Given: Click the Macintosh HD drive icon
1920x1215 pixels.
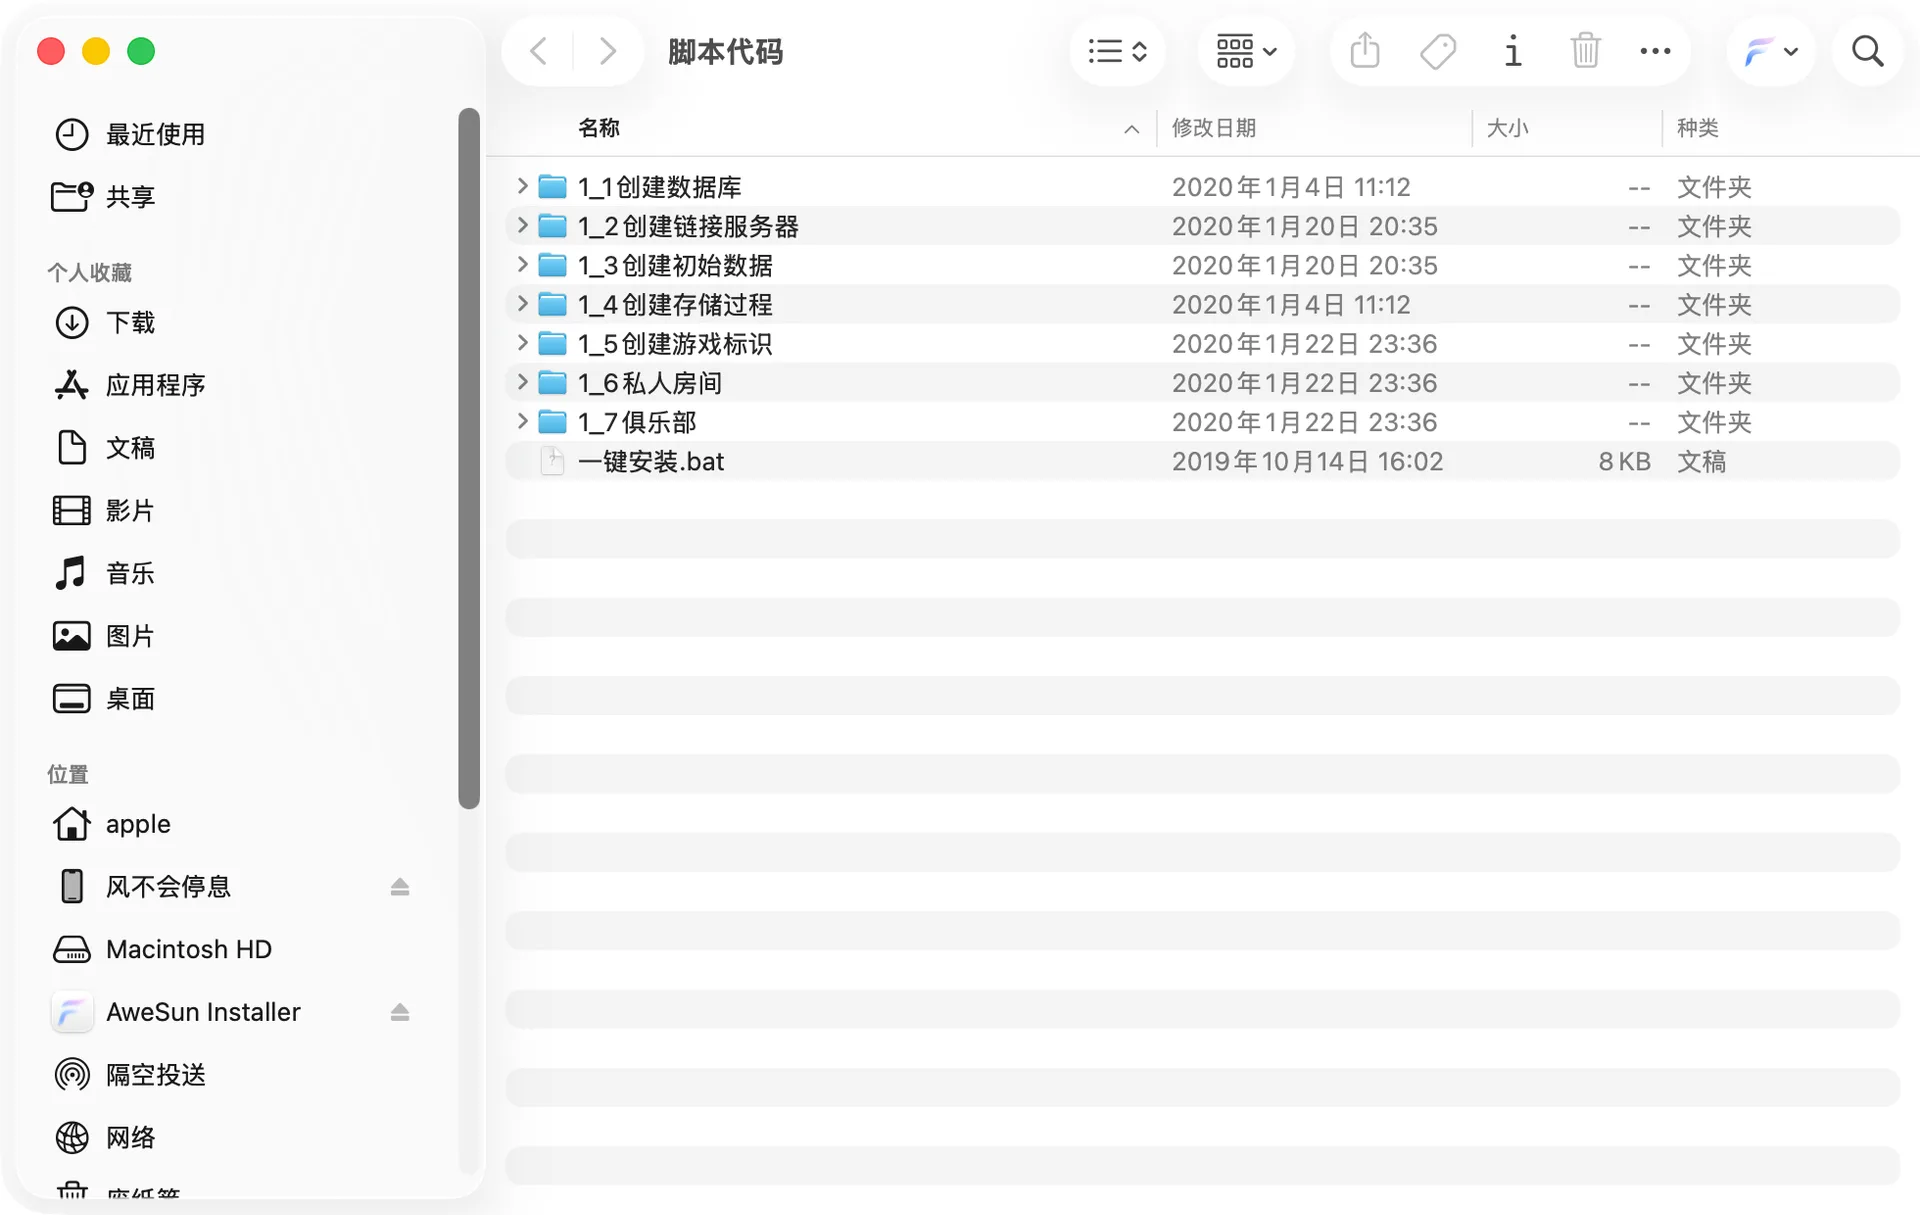Looking at the screenshot, I should coord(71,949).
